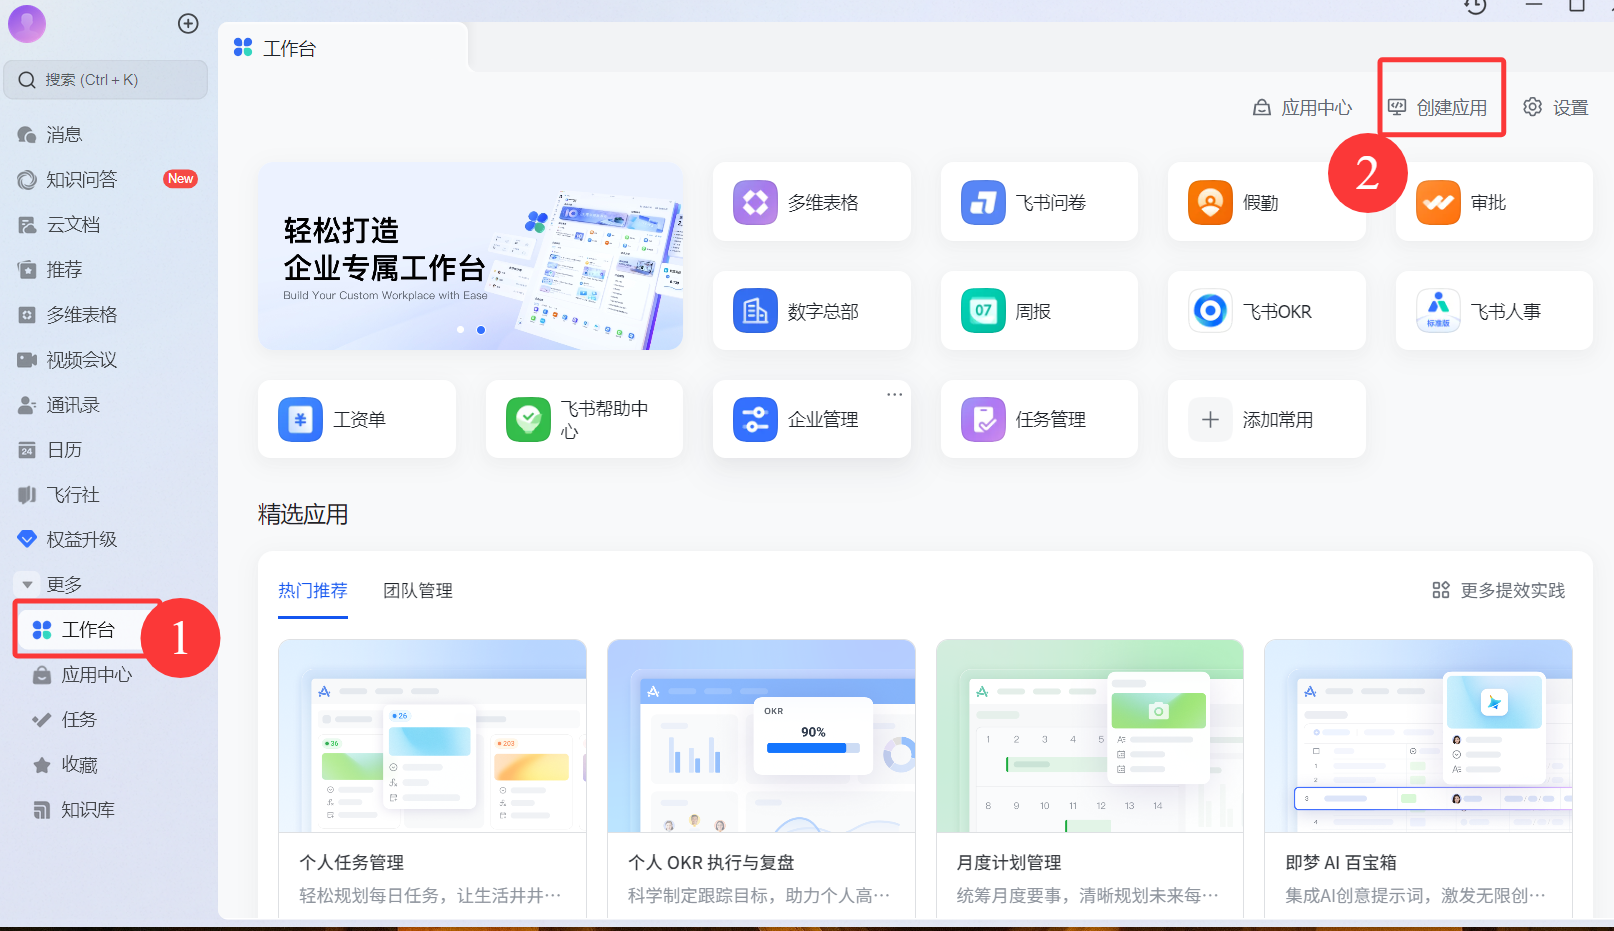Select the first banner carousel dot
This screenshot has width=1614, height=931.
coord(460,329)
